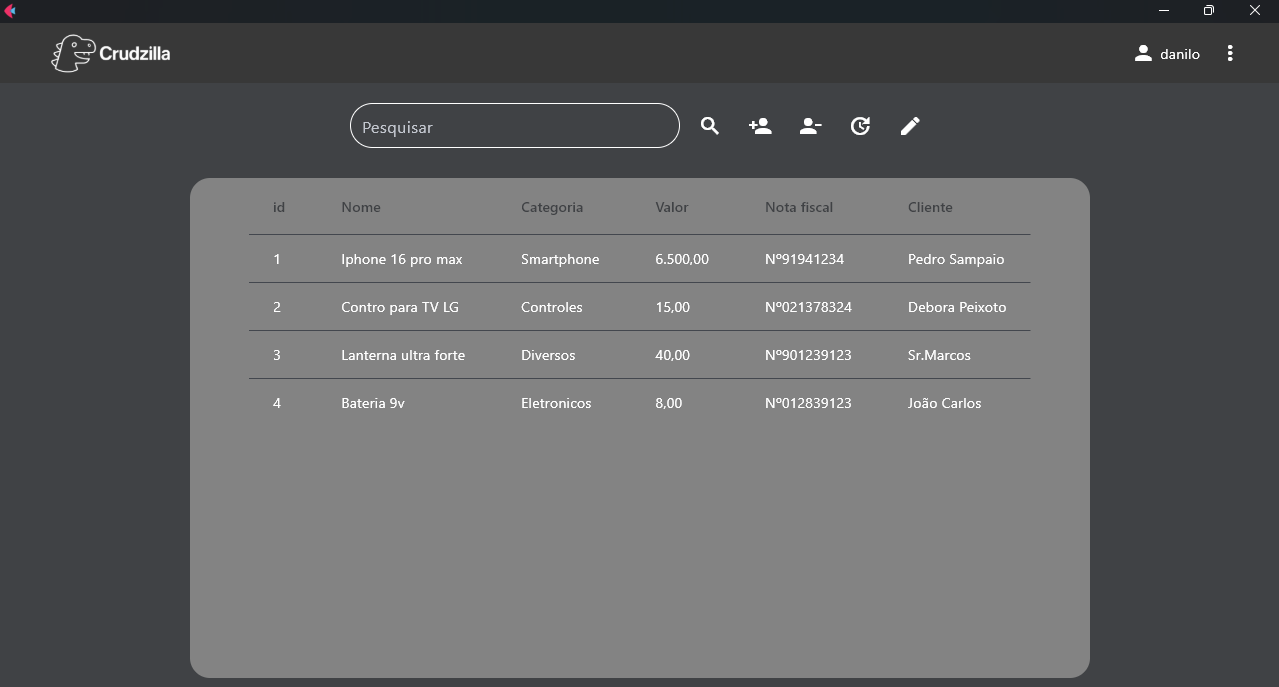This screenshot has width=1279, height=687.
Task: Click the app icon in title bar
Action: click(x=10, y=11)
